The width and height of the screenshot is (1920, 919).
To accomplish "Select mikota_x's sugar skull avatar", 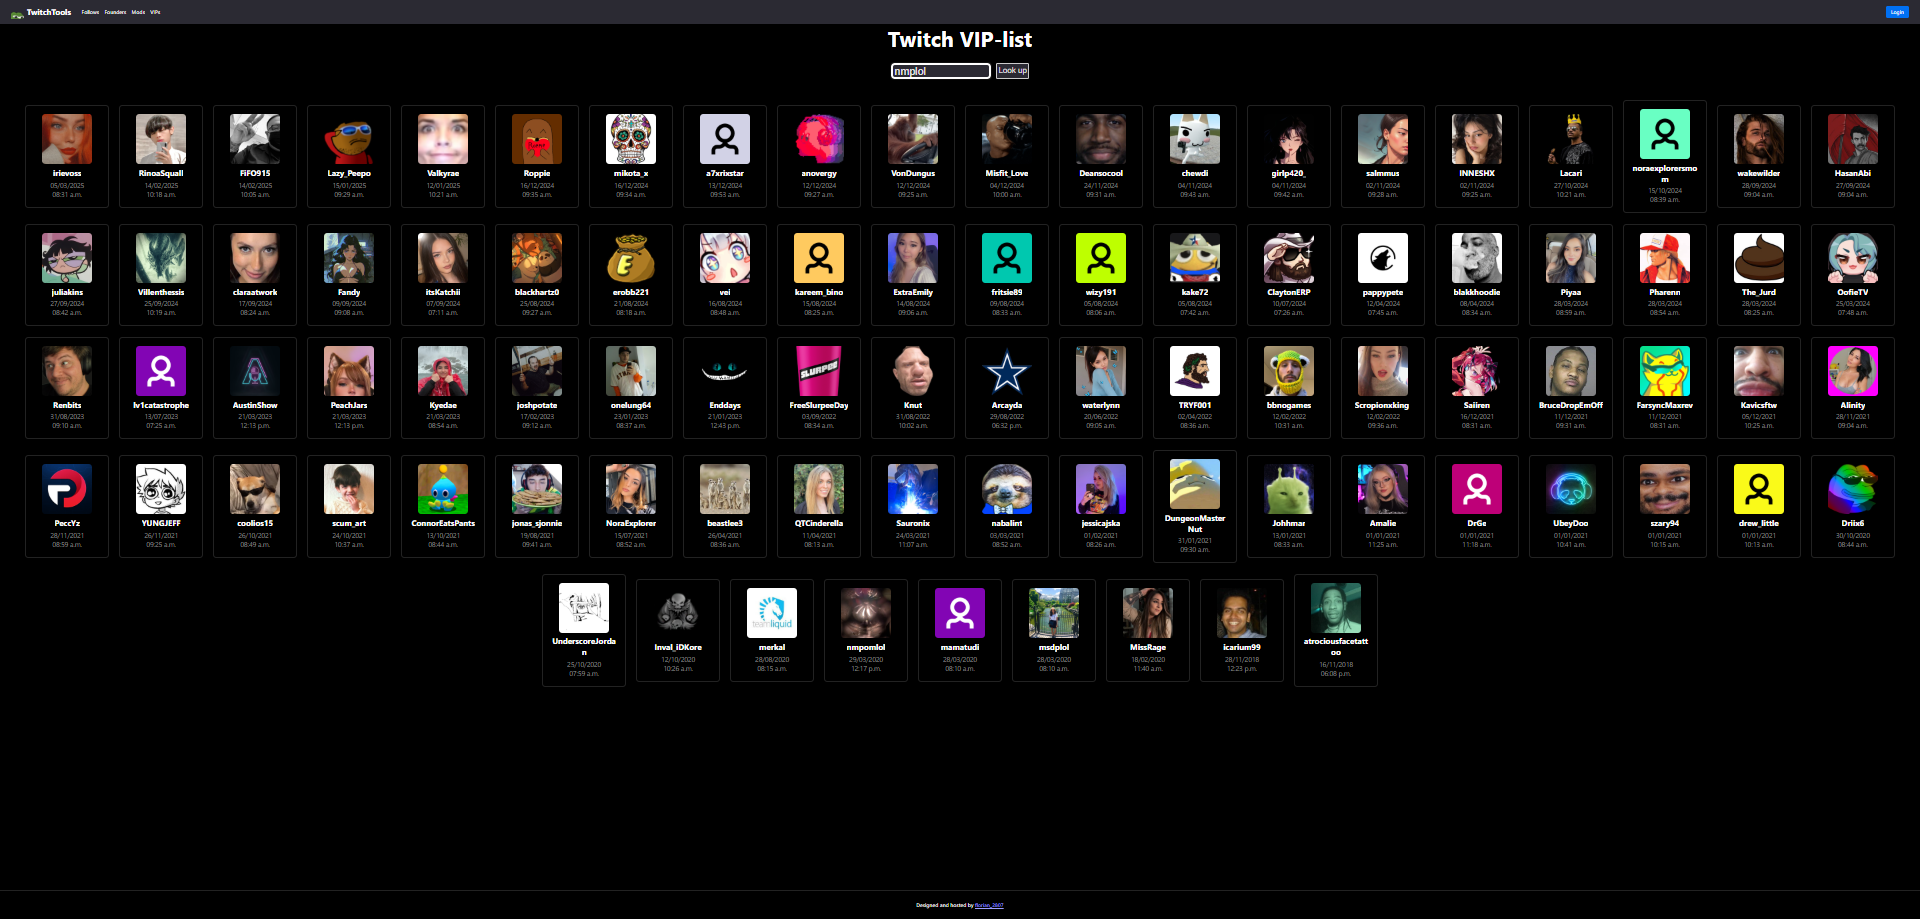I will pyautogui.click(x=631, y=139).
